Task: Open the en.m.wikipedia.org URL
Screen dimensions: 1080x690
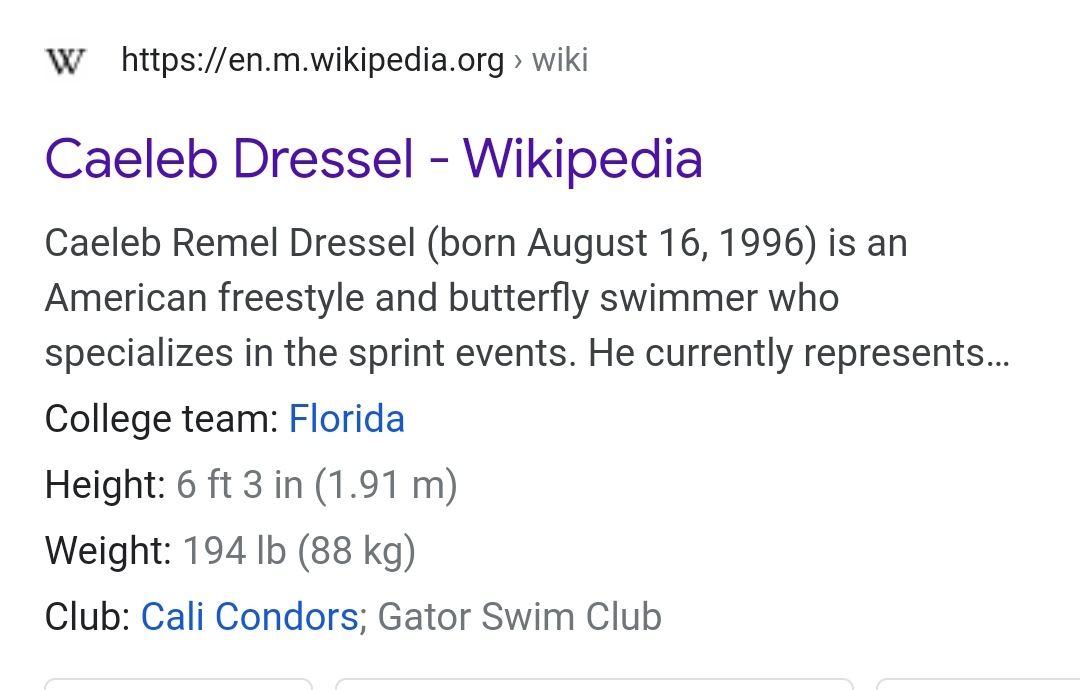Action: pos(313,60)
